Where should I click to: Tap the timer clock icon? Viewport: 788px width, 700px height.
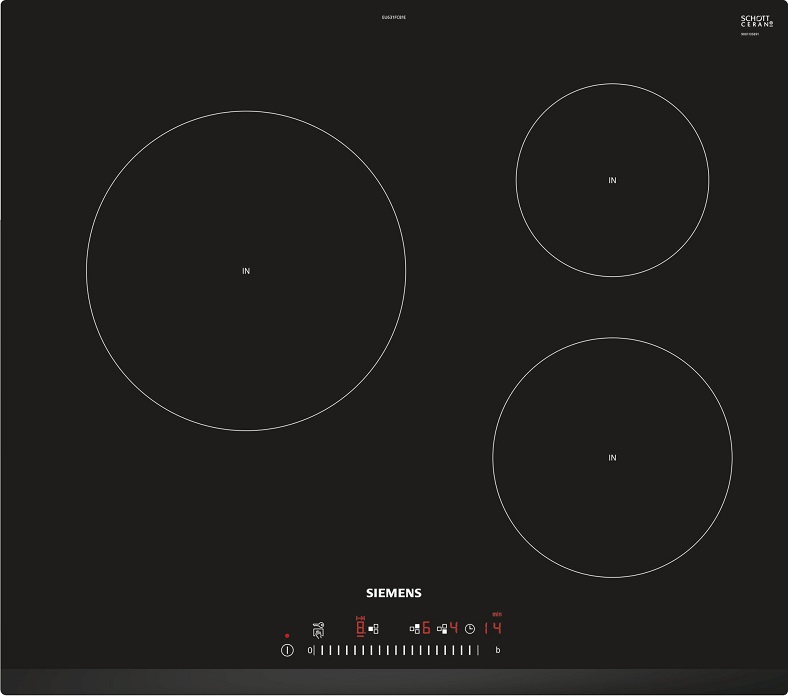469,629
